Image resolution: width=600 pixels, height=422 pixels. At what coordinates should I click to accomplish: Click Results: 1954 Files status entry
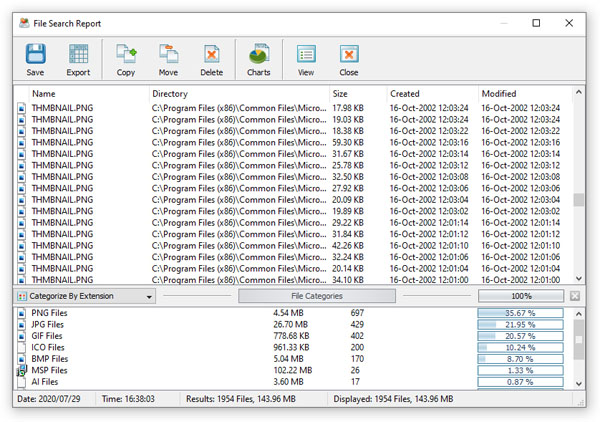241,399
